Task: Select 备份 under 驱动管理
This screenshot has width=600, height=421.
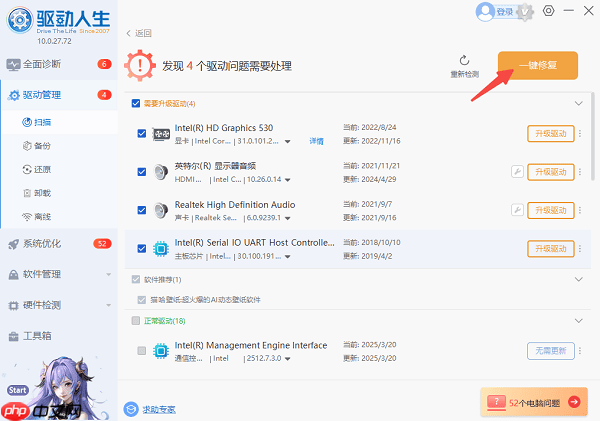Action: (x=42, y=145)
